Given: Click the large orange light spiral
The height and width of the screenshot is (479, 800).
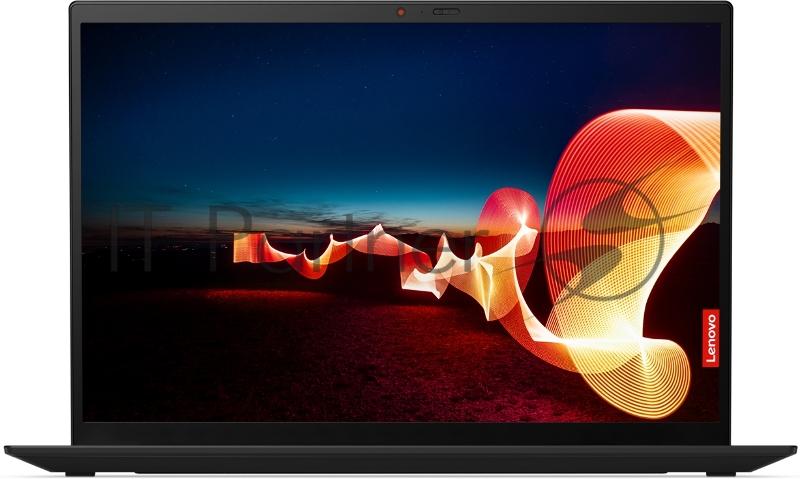Looking at the screenshot, I should point(640,180).
